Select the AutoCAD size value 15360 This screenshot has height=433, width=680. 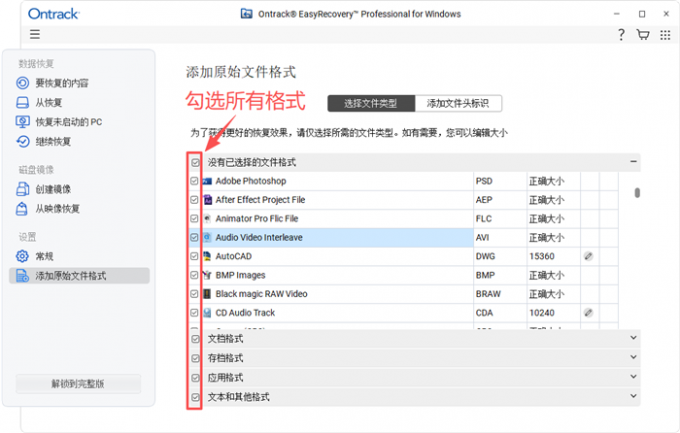542,256
